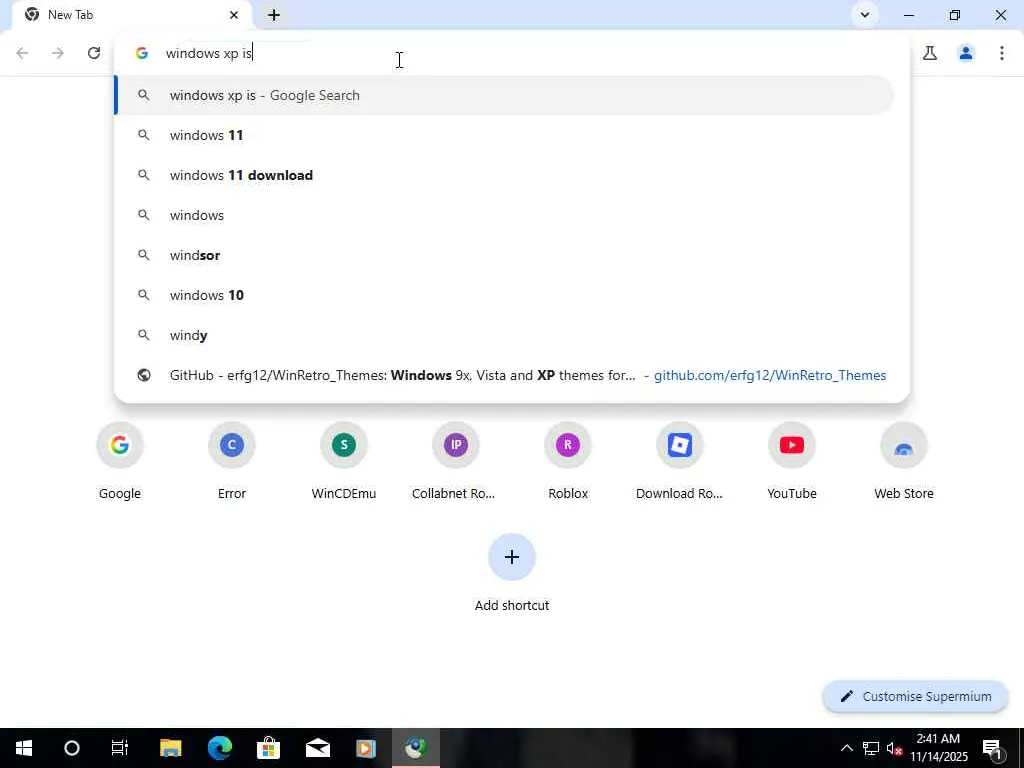The image size is (1024, 768).
Task: Click the Supermium browser taskbar icon
Action: pos(416,748)
